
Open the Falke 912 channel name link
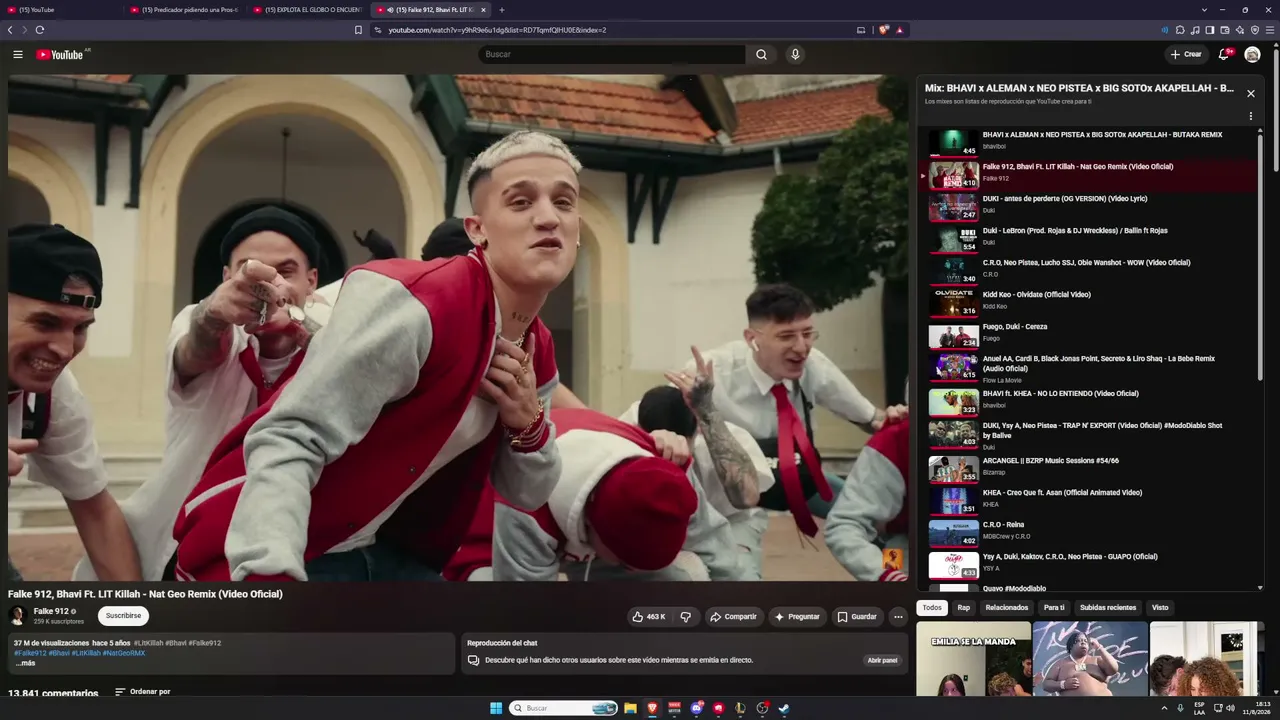coord(51,611)
